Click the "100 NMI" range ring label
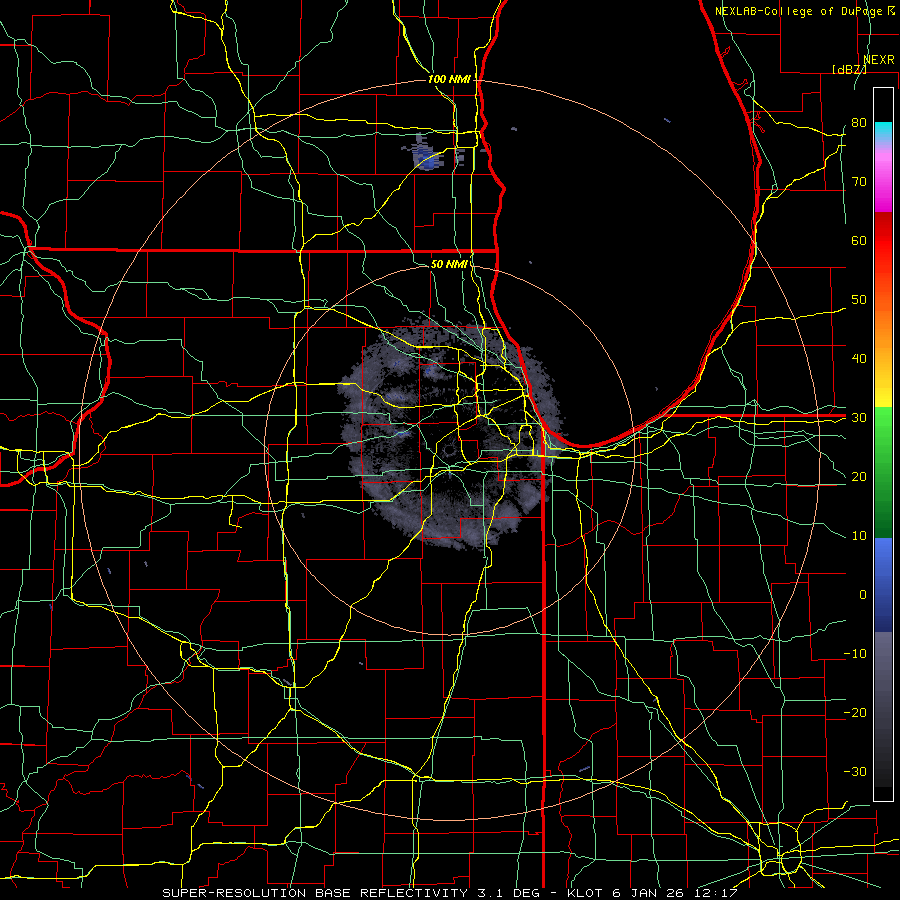This screenshot has height=900, width=900. (449, 79)
